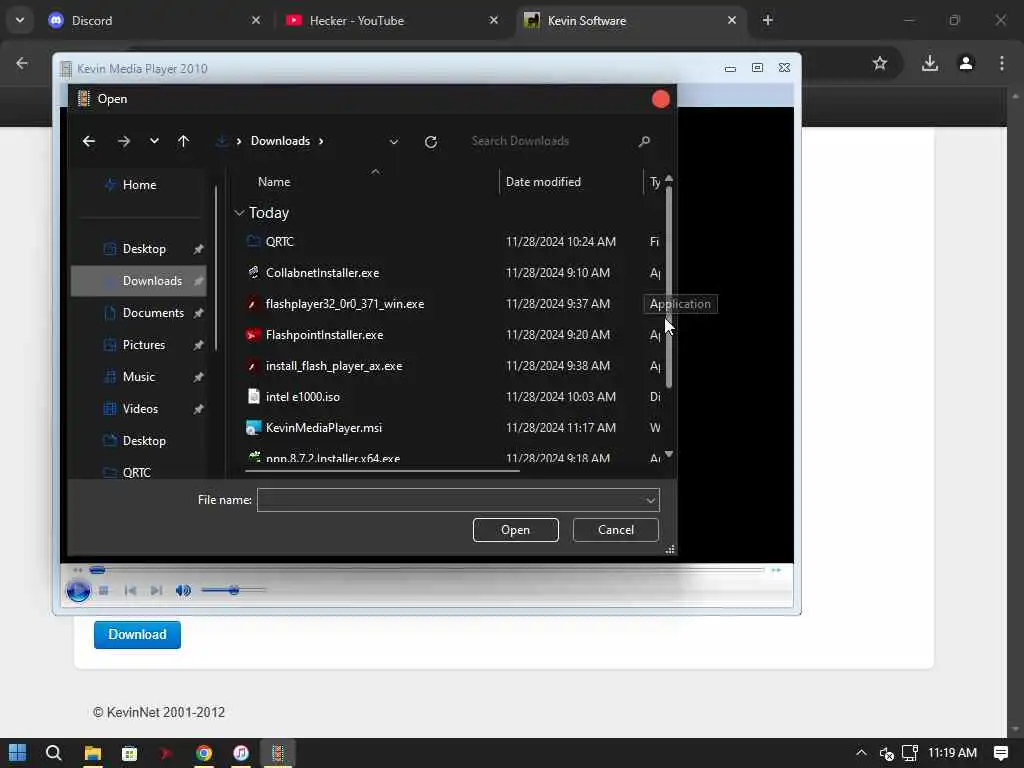This screenshot has height=768, width=1024.
Task: Mute volume in Kevin Media Player
Action: click(x=184, y=590)
